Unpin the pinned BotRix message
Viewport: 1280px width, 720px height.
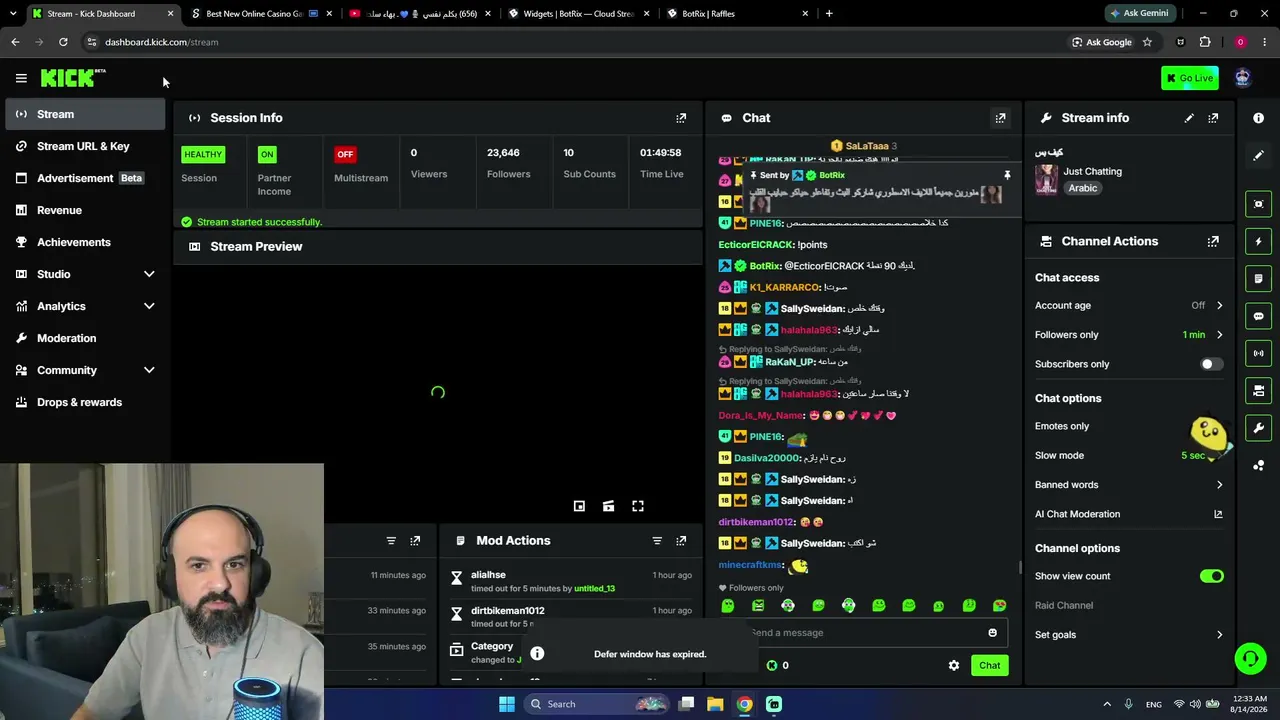pyautogui.click(x=1007, y=175)
